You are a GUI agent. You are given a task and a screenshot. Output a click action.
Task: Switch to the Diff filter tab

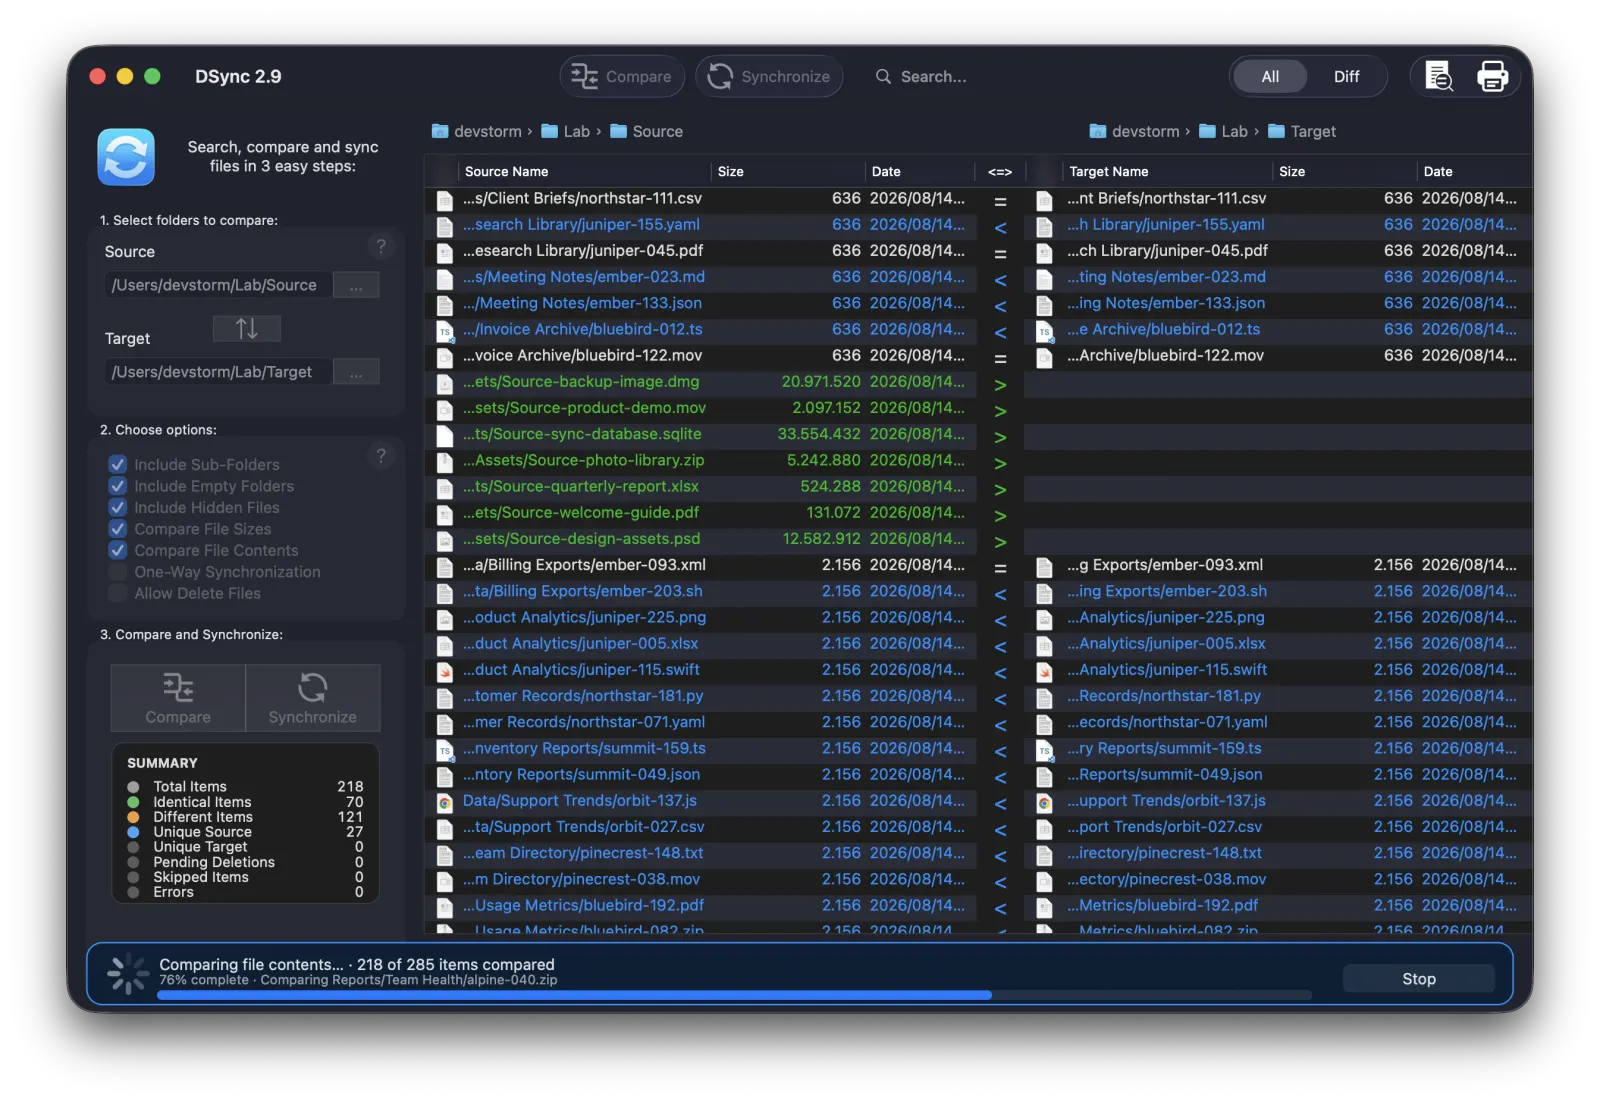(x=1346, y=77)
